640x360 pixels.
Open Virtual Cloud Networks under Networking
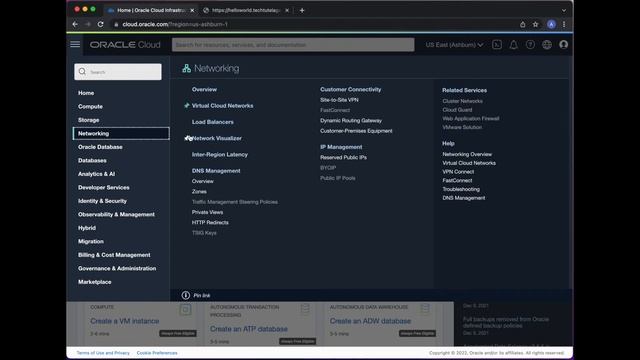[x=222, y=106]
